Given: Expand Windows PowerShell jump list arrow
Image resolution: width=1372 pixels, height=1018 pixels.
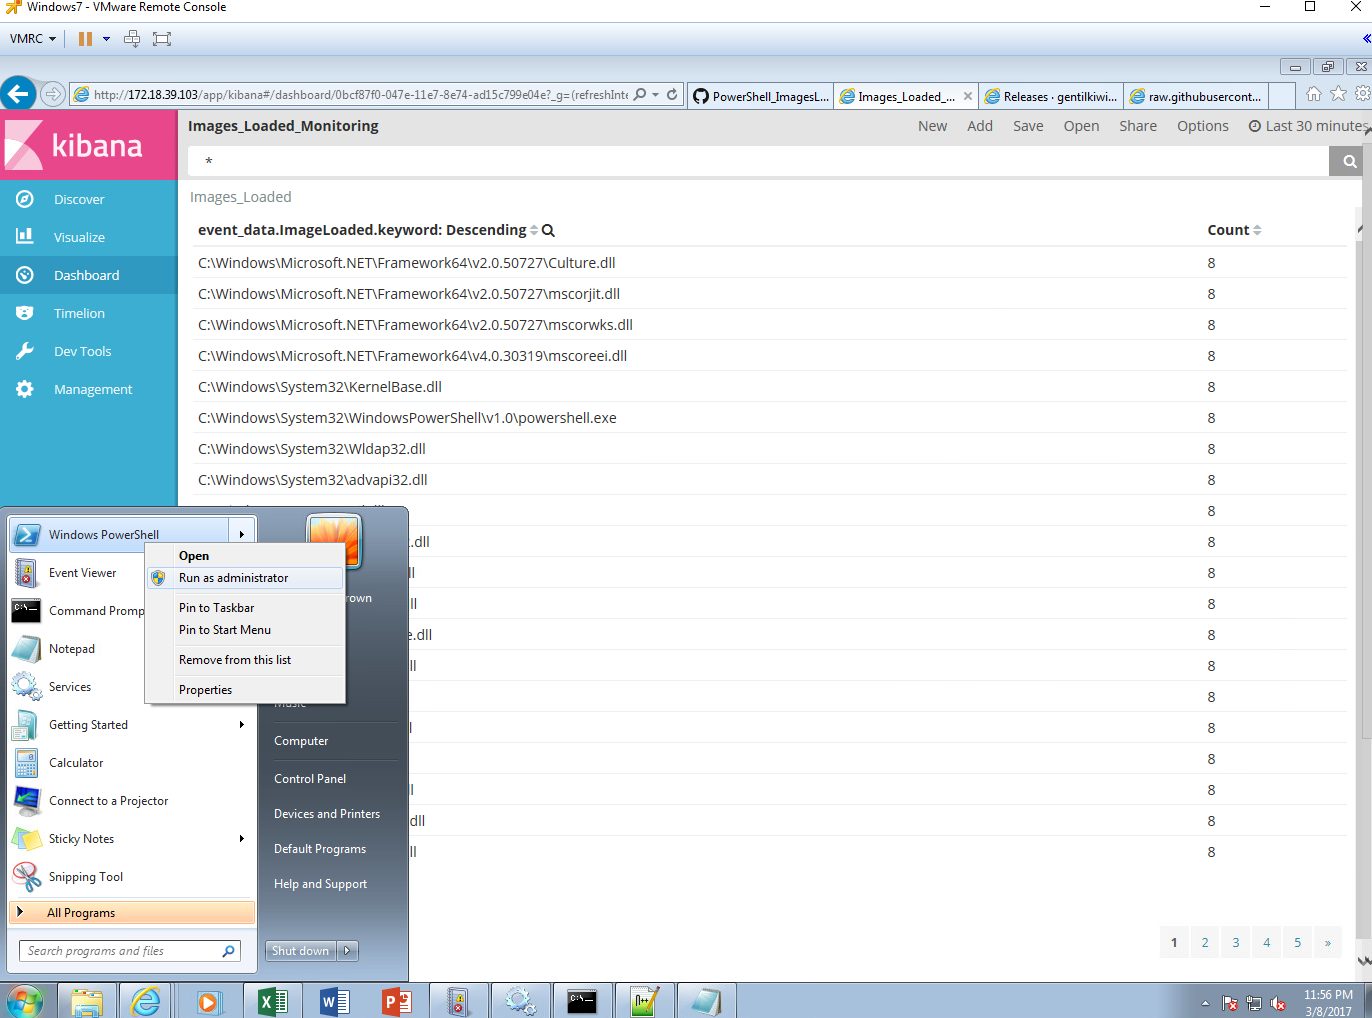Looking at the screenshot, I should pos(242,535).
